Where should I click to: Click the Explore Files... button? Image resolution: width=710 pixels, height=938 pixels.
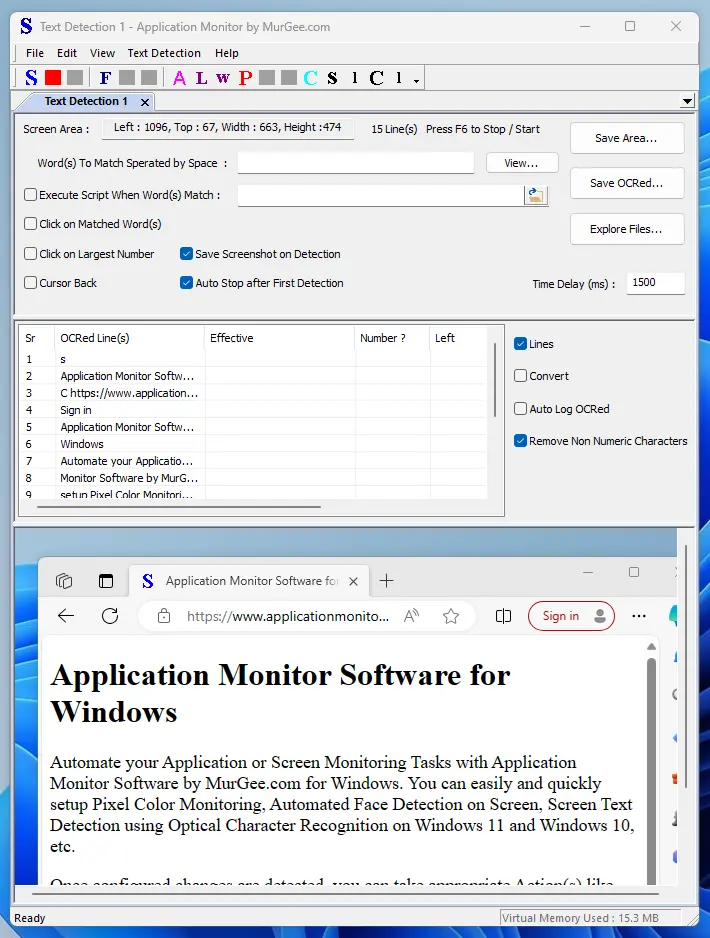coord(626,229)
